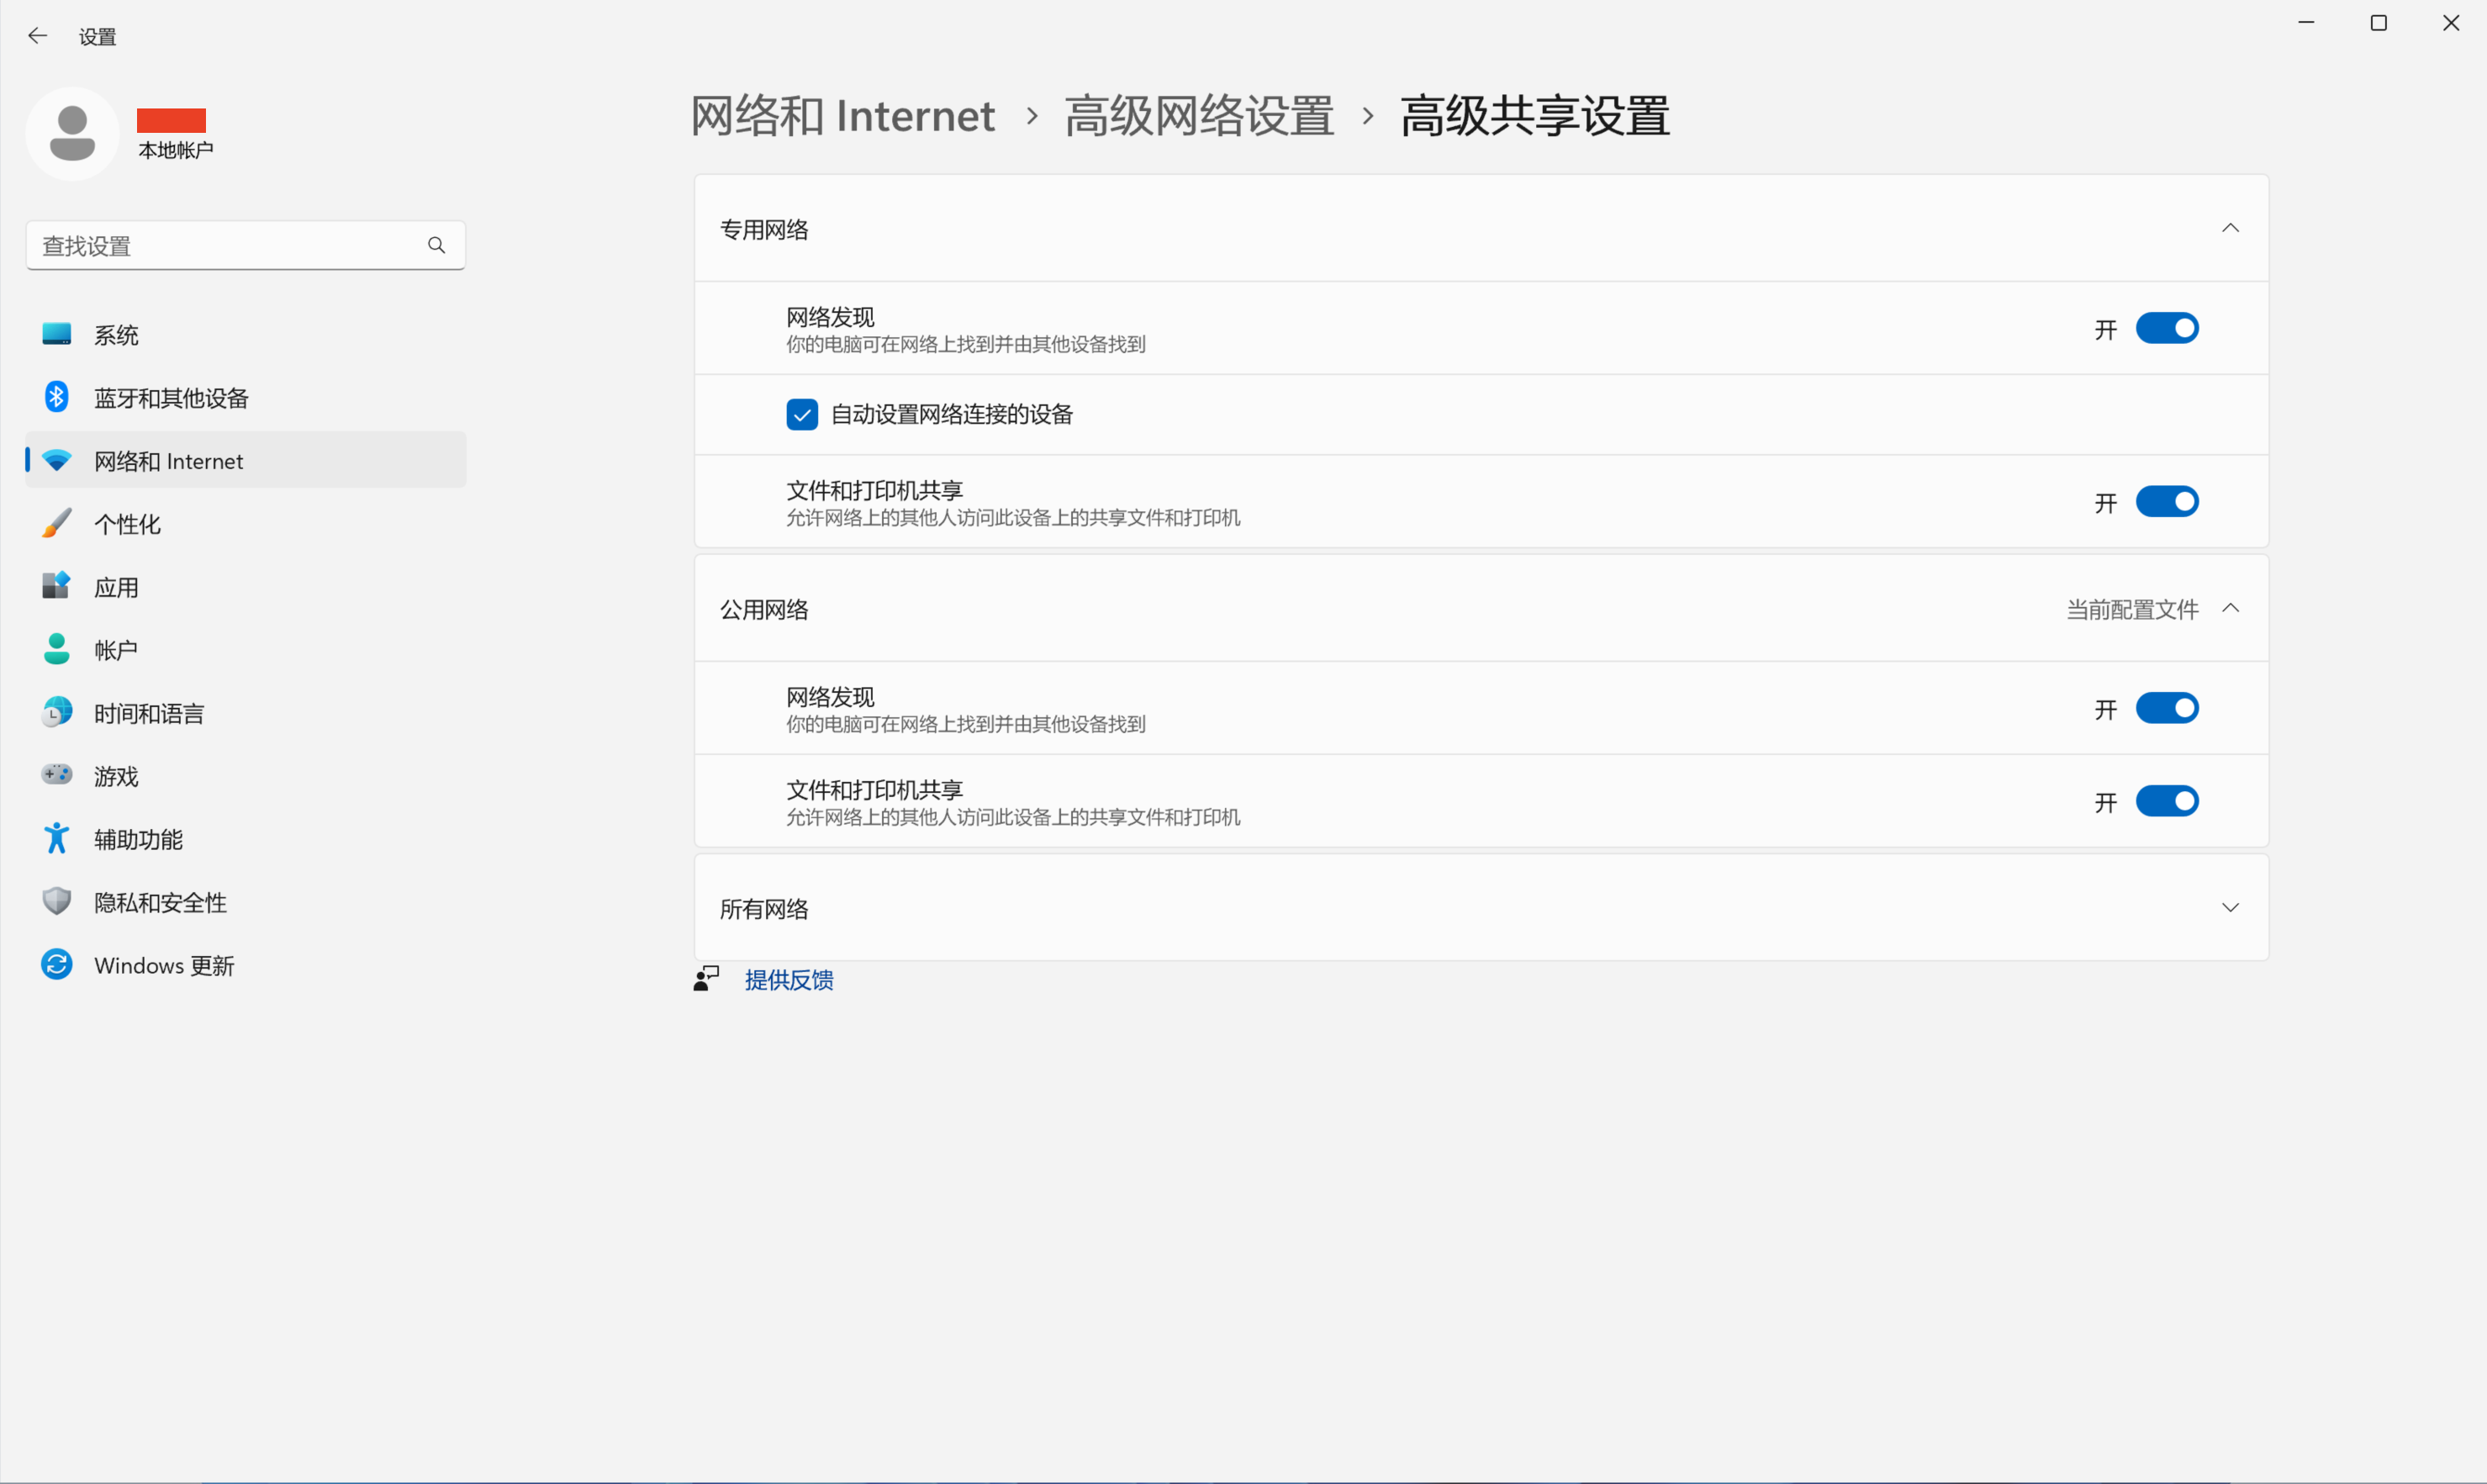Collapse the 专用网络 section
This screenshot has height=1484, width=2487.
[2230, 228]
